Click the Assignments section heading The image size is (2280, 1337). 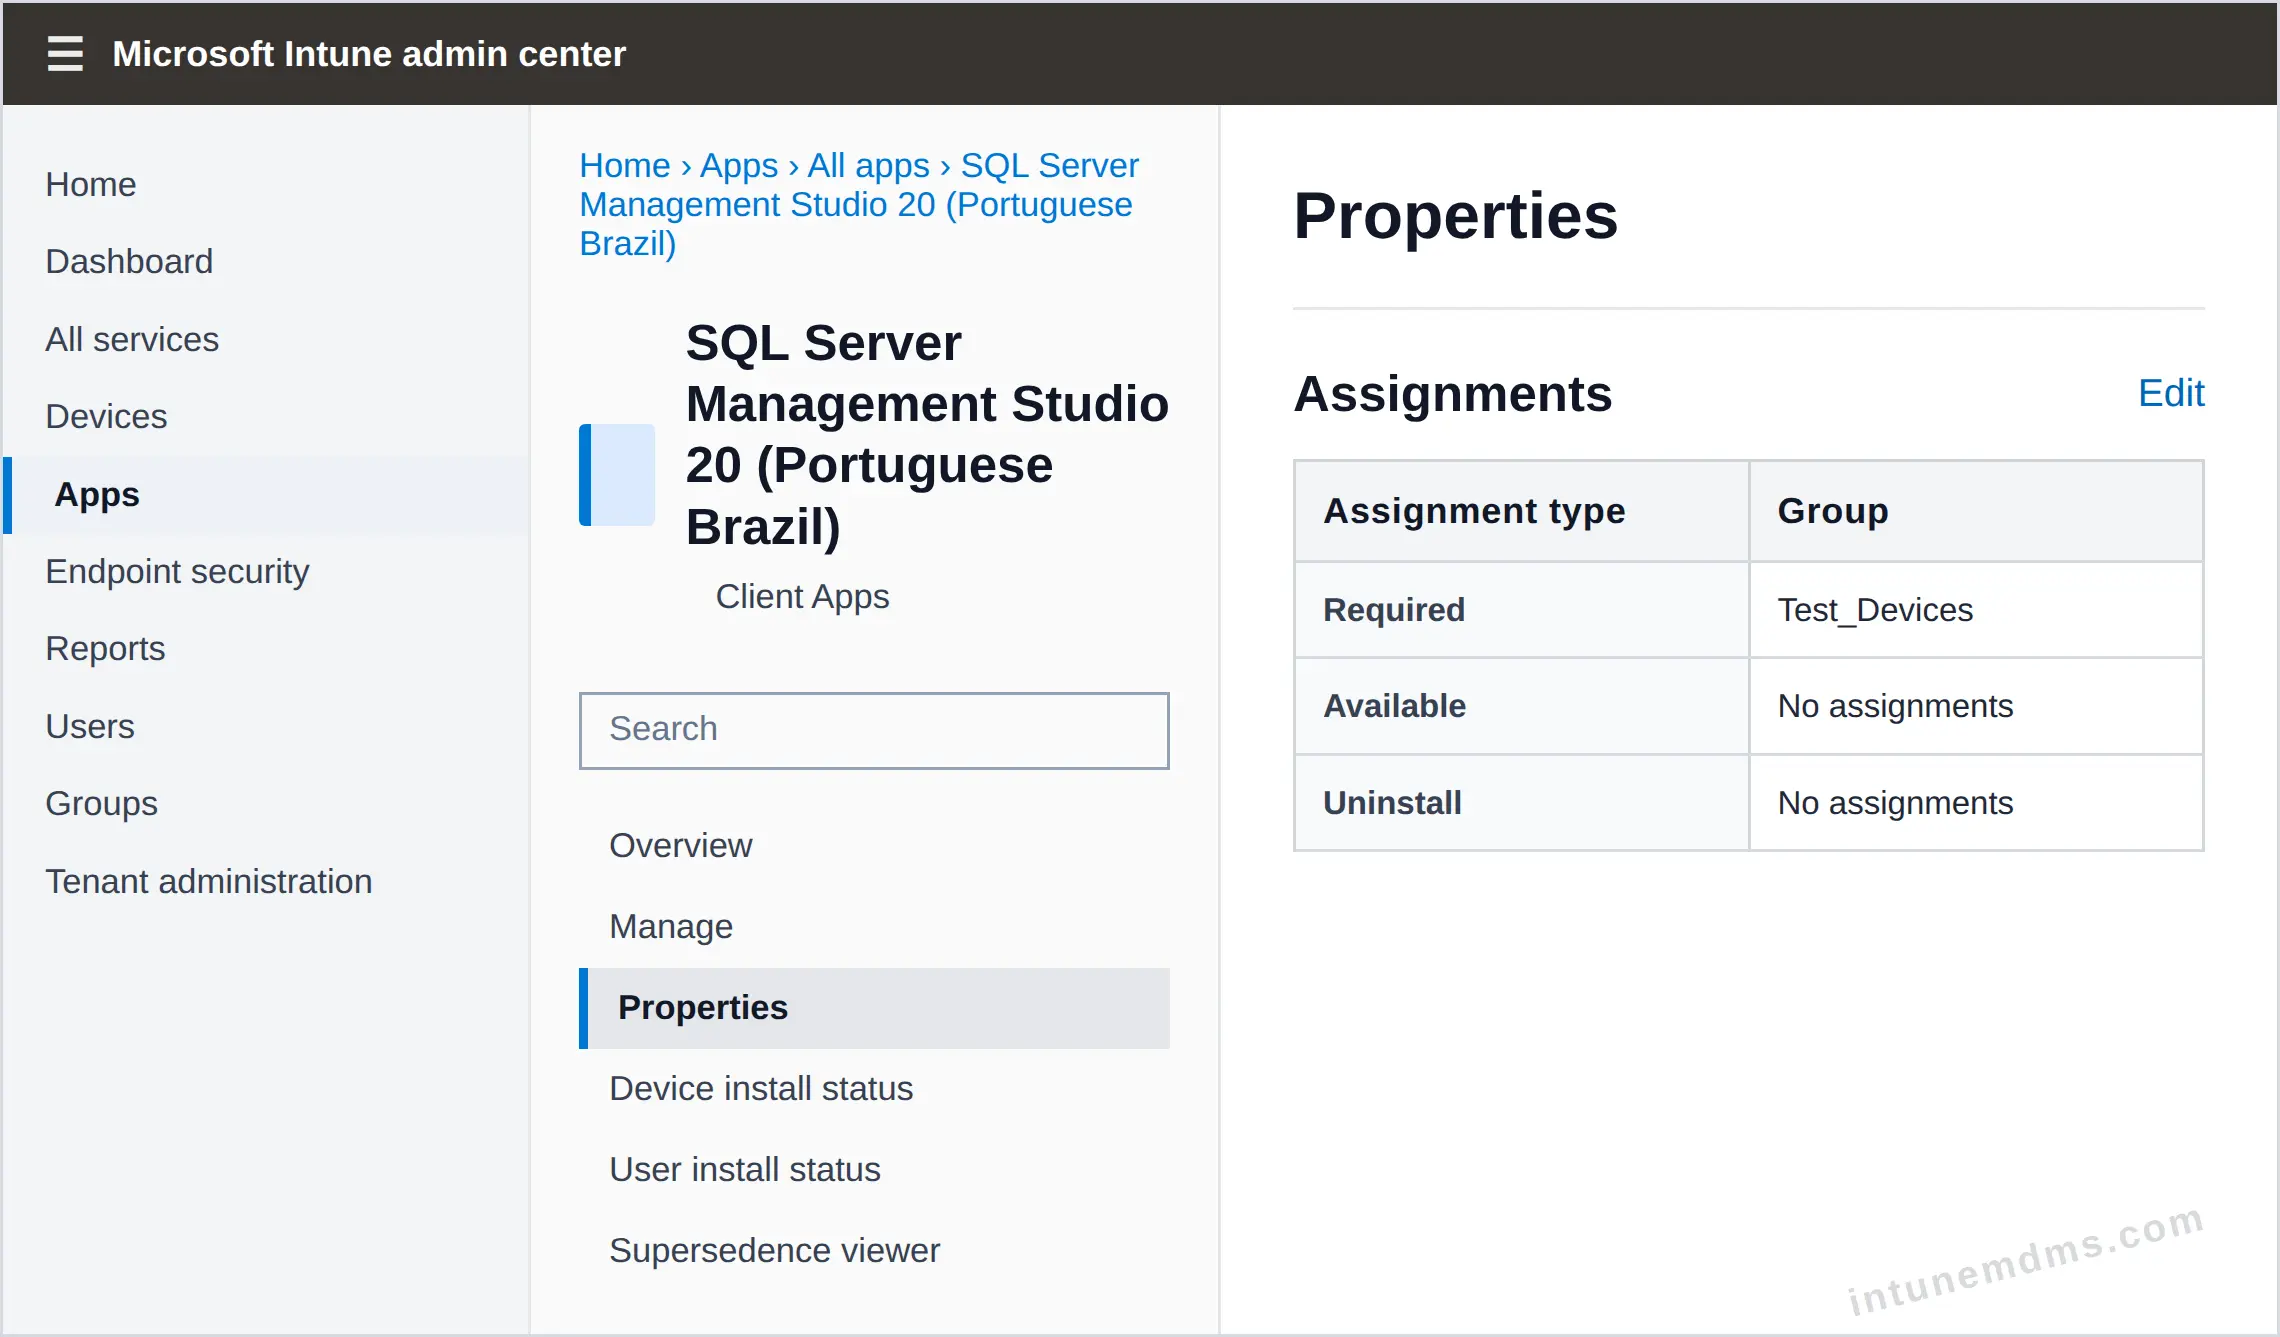click(x=1452, y=393)
